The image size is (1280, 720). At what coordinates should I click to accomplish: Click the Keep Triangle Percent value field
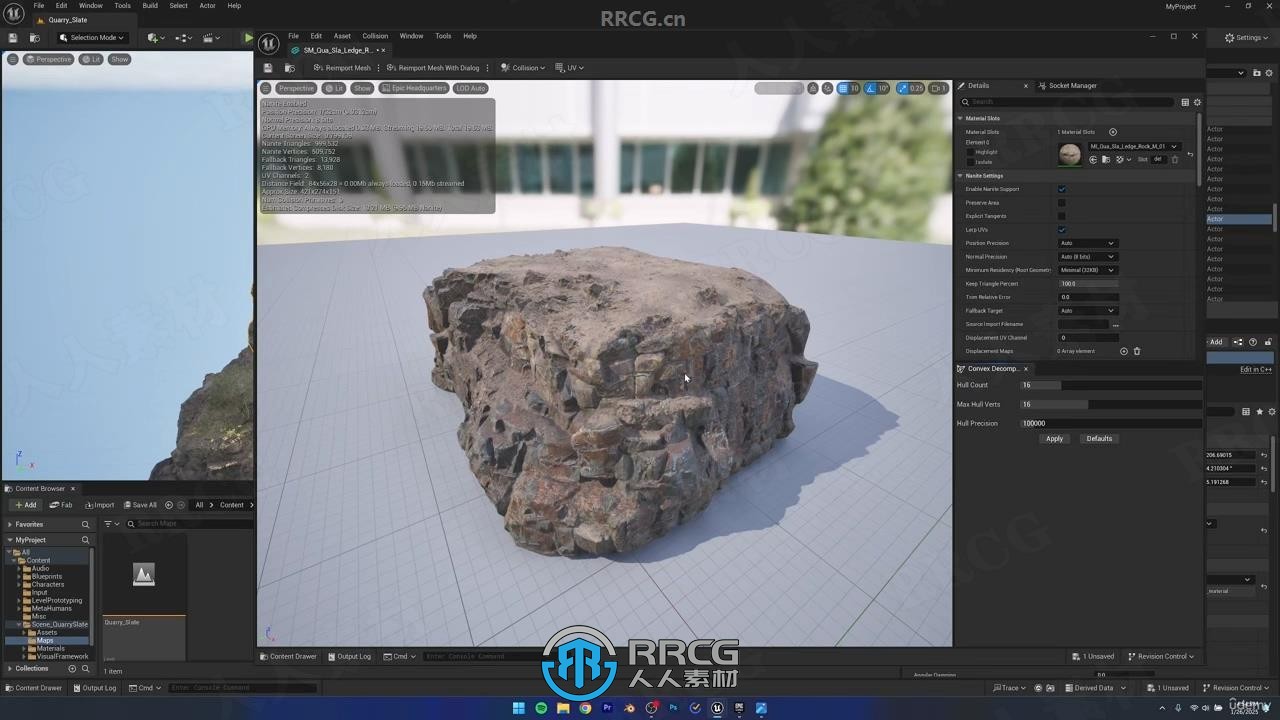(x=1088, y=284)
